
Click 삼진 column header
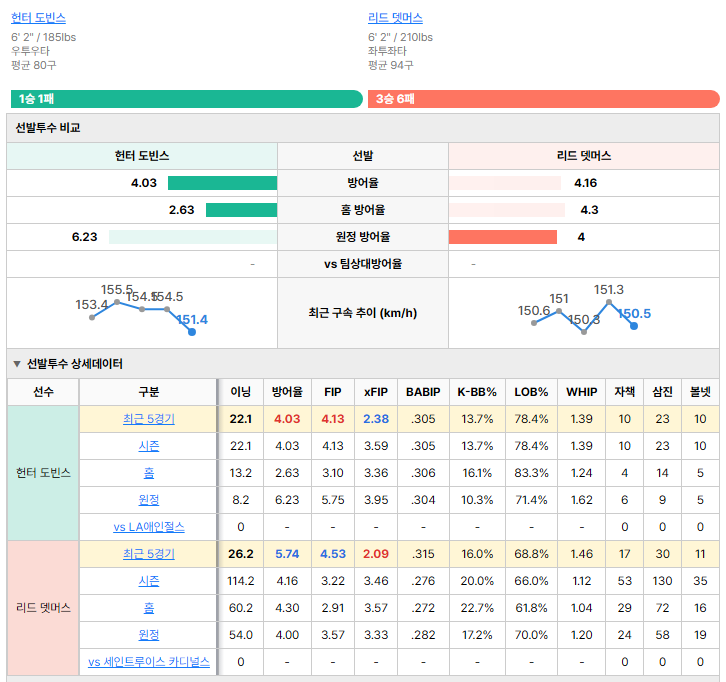(x=663, y=392)
